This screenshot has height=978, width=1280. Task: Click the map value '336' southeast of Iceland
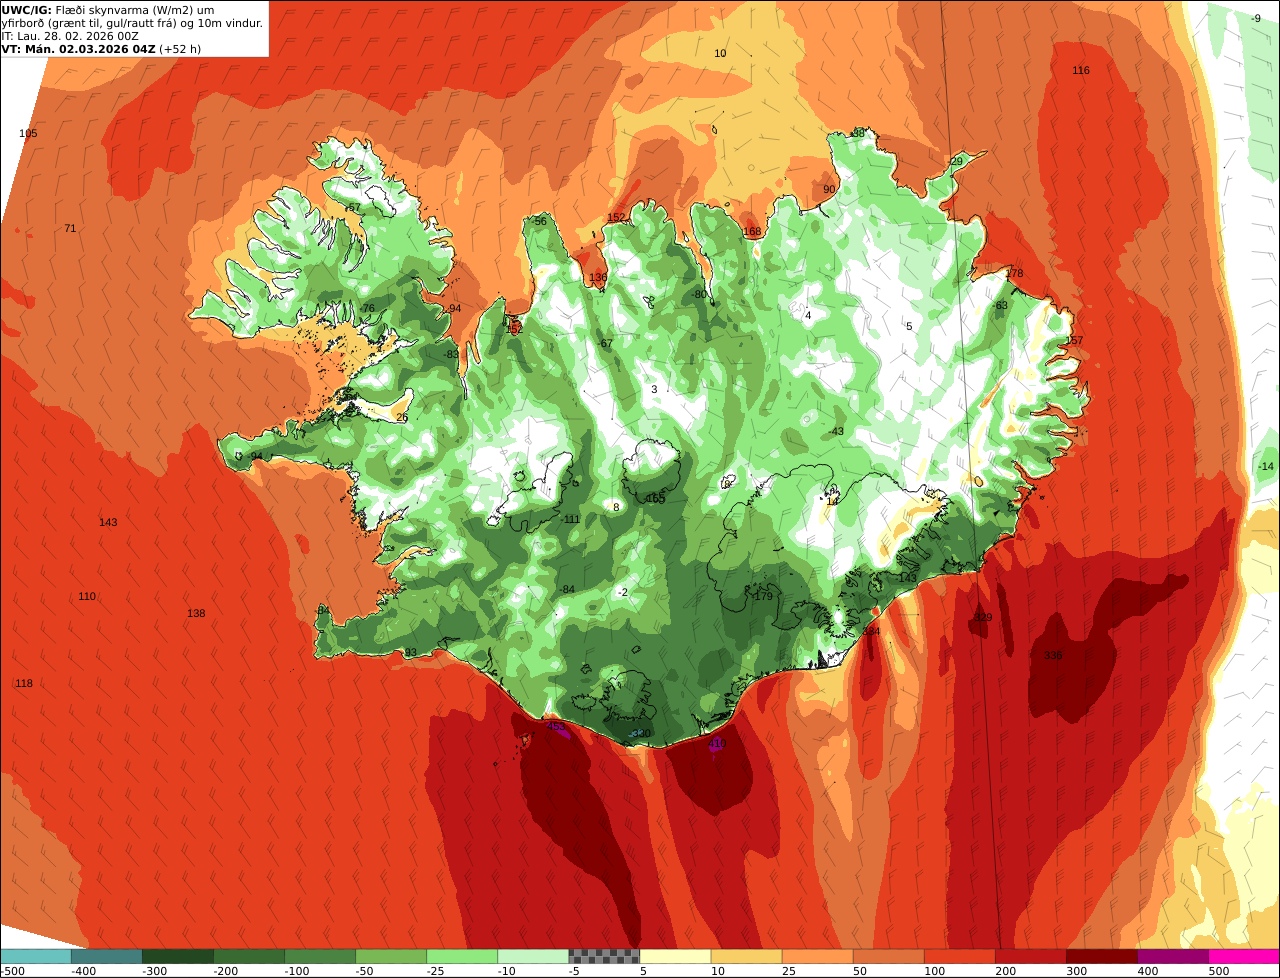click(1053, 656)
